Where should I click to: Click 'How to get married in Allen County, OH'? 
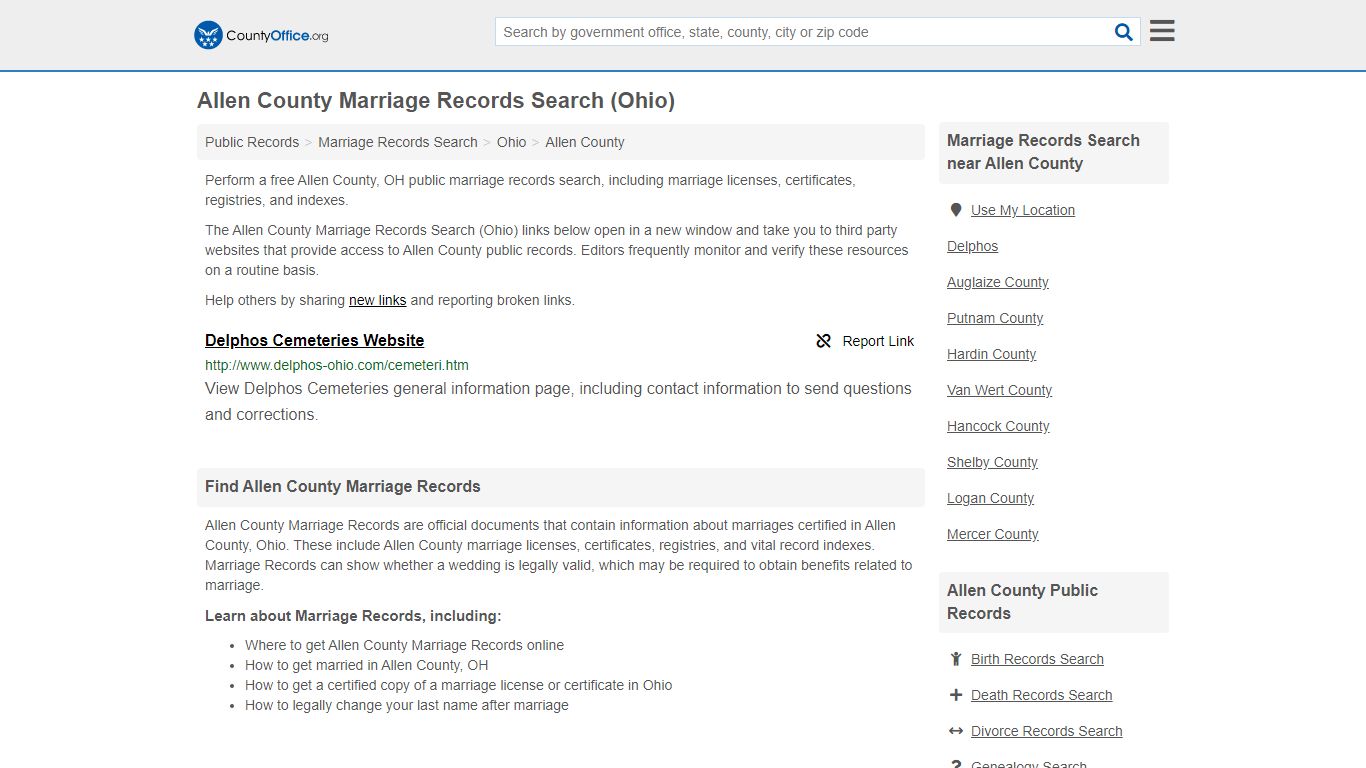[x=367, y=665]
